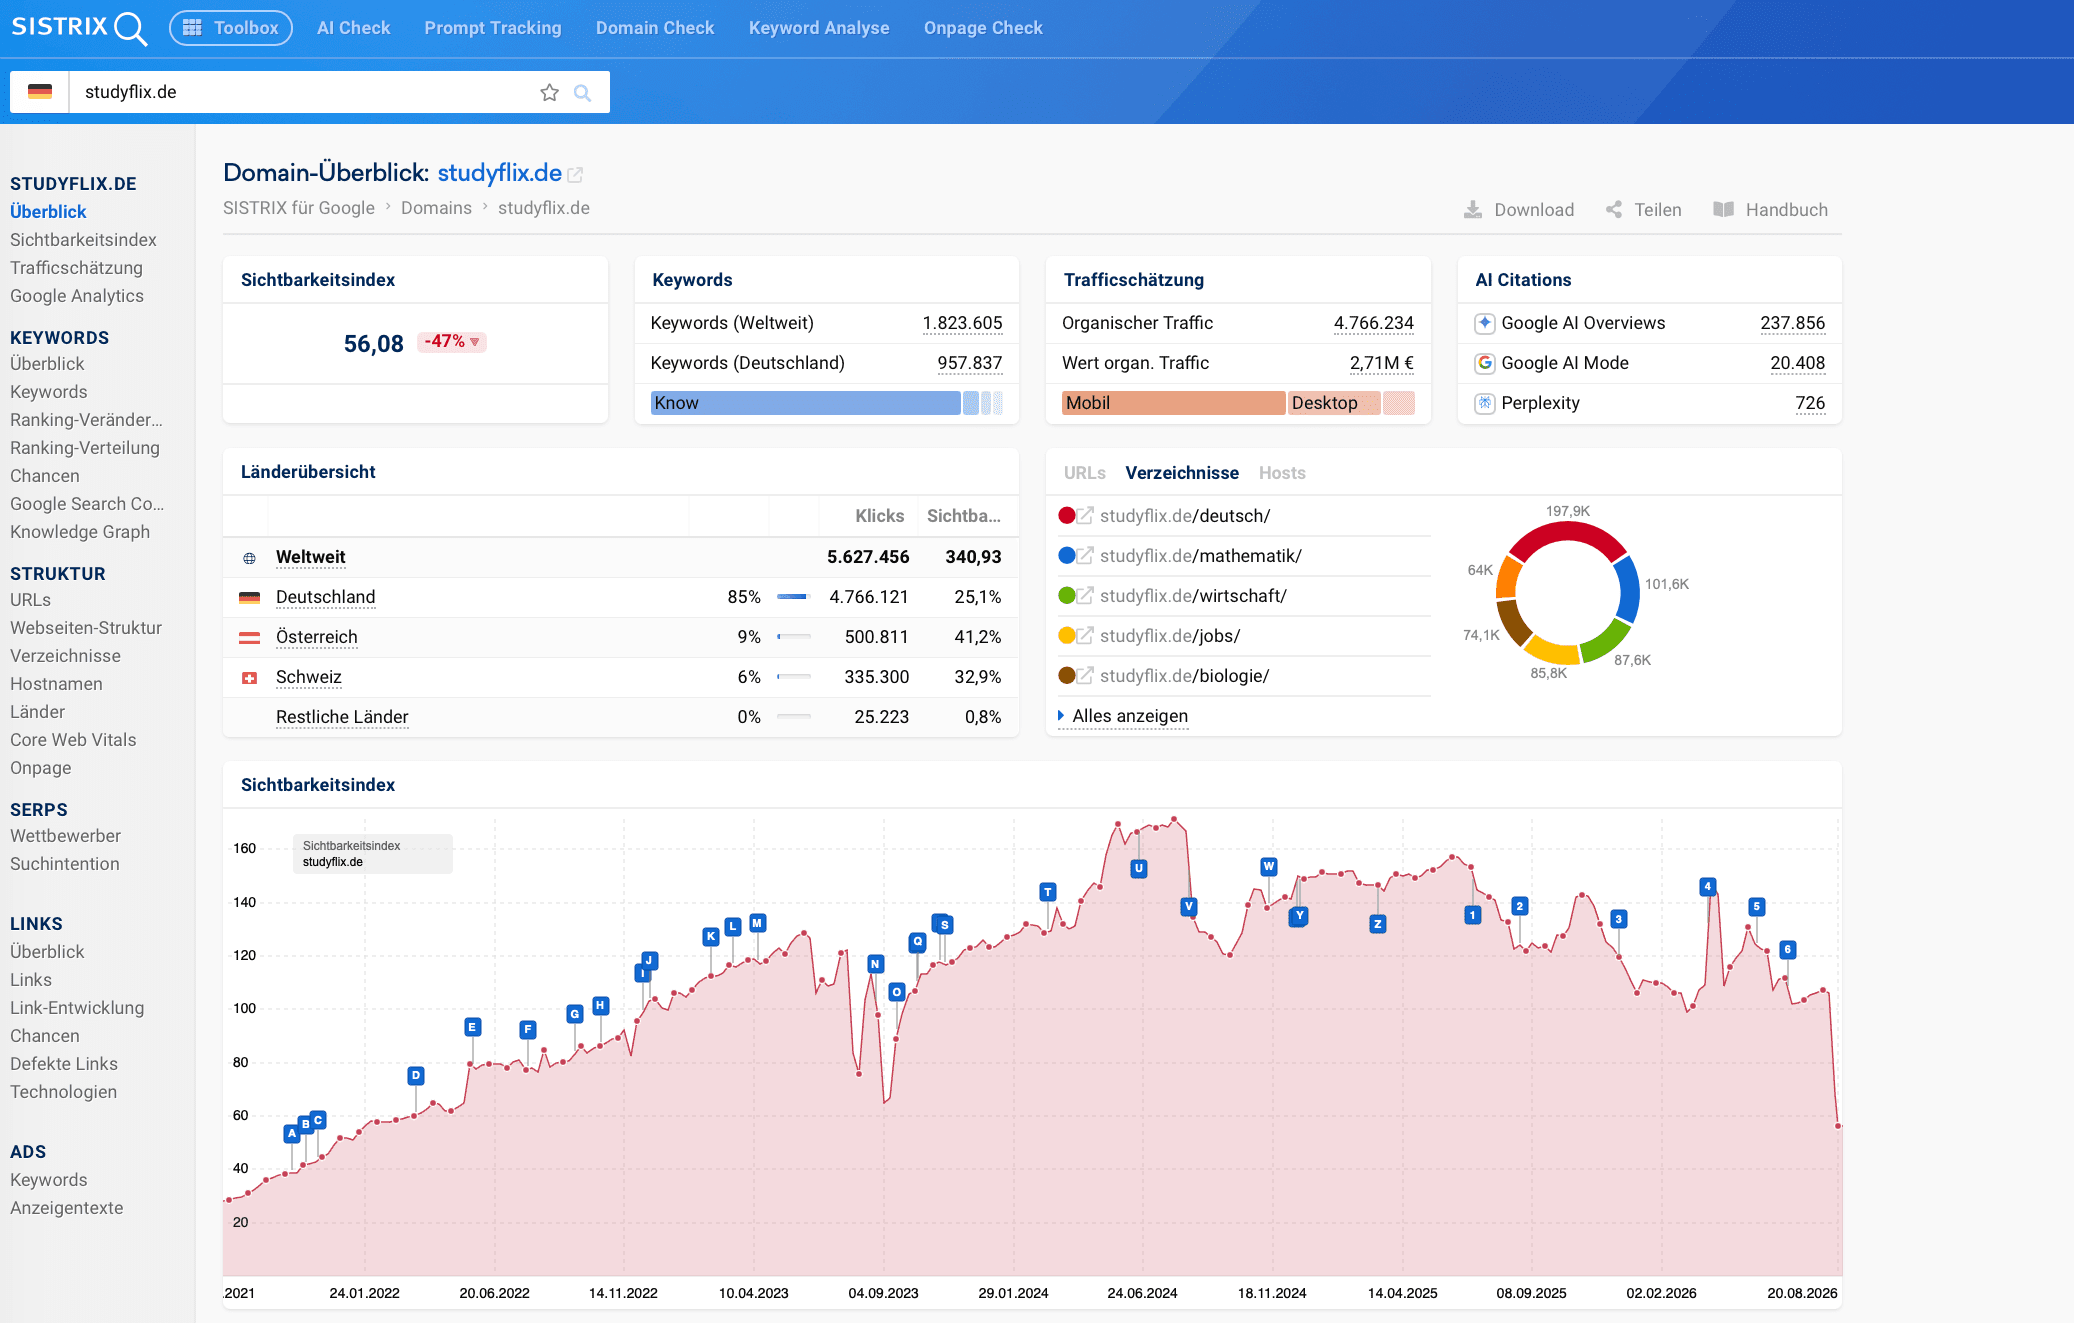Toggle the red /deutsch/ directory dot
Viewport: 2074px width, 1323px height.
(1067, 516)
